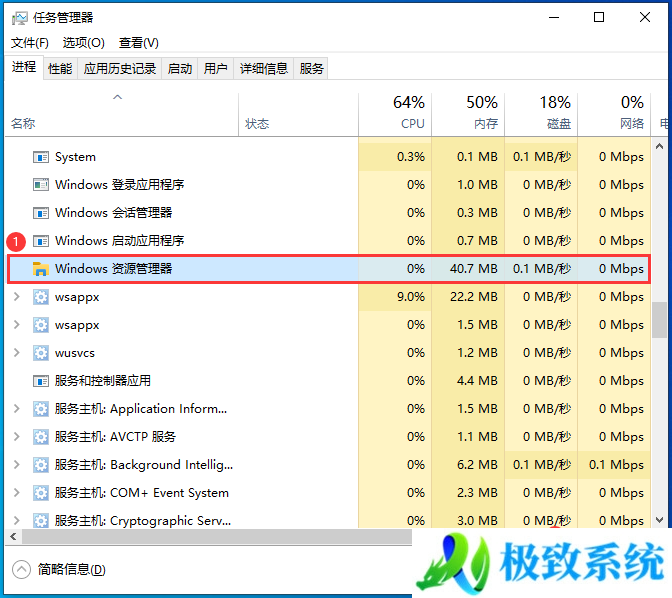Screen dimensions: 672x598
Task: Click the 4.4 MB memory value
Action: pos(477,381)
